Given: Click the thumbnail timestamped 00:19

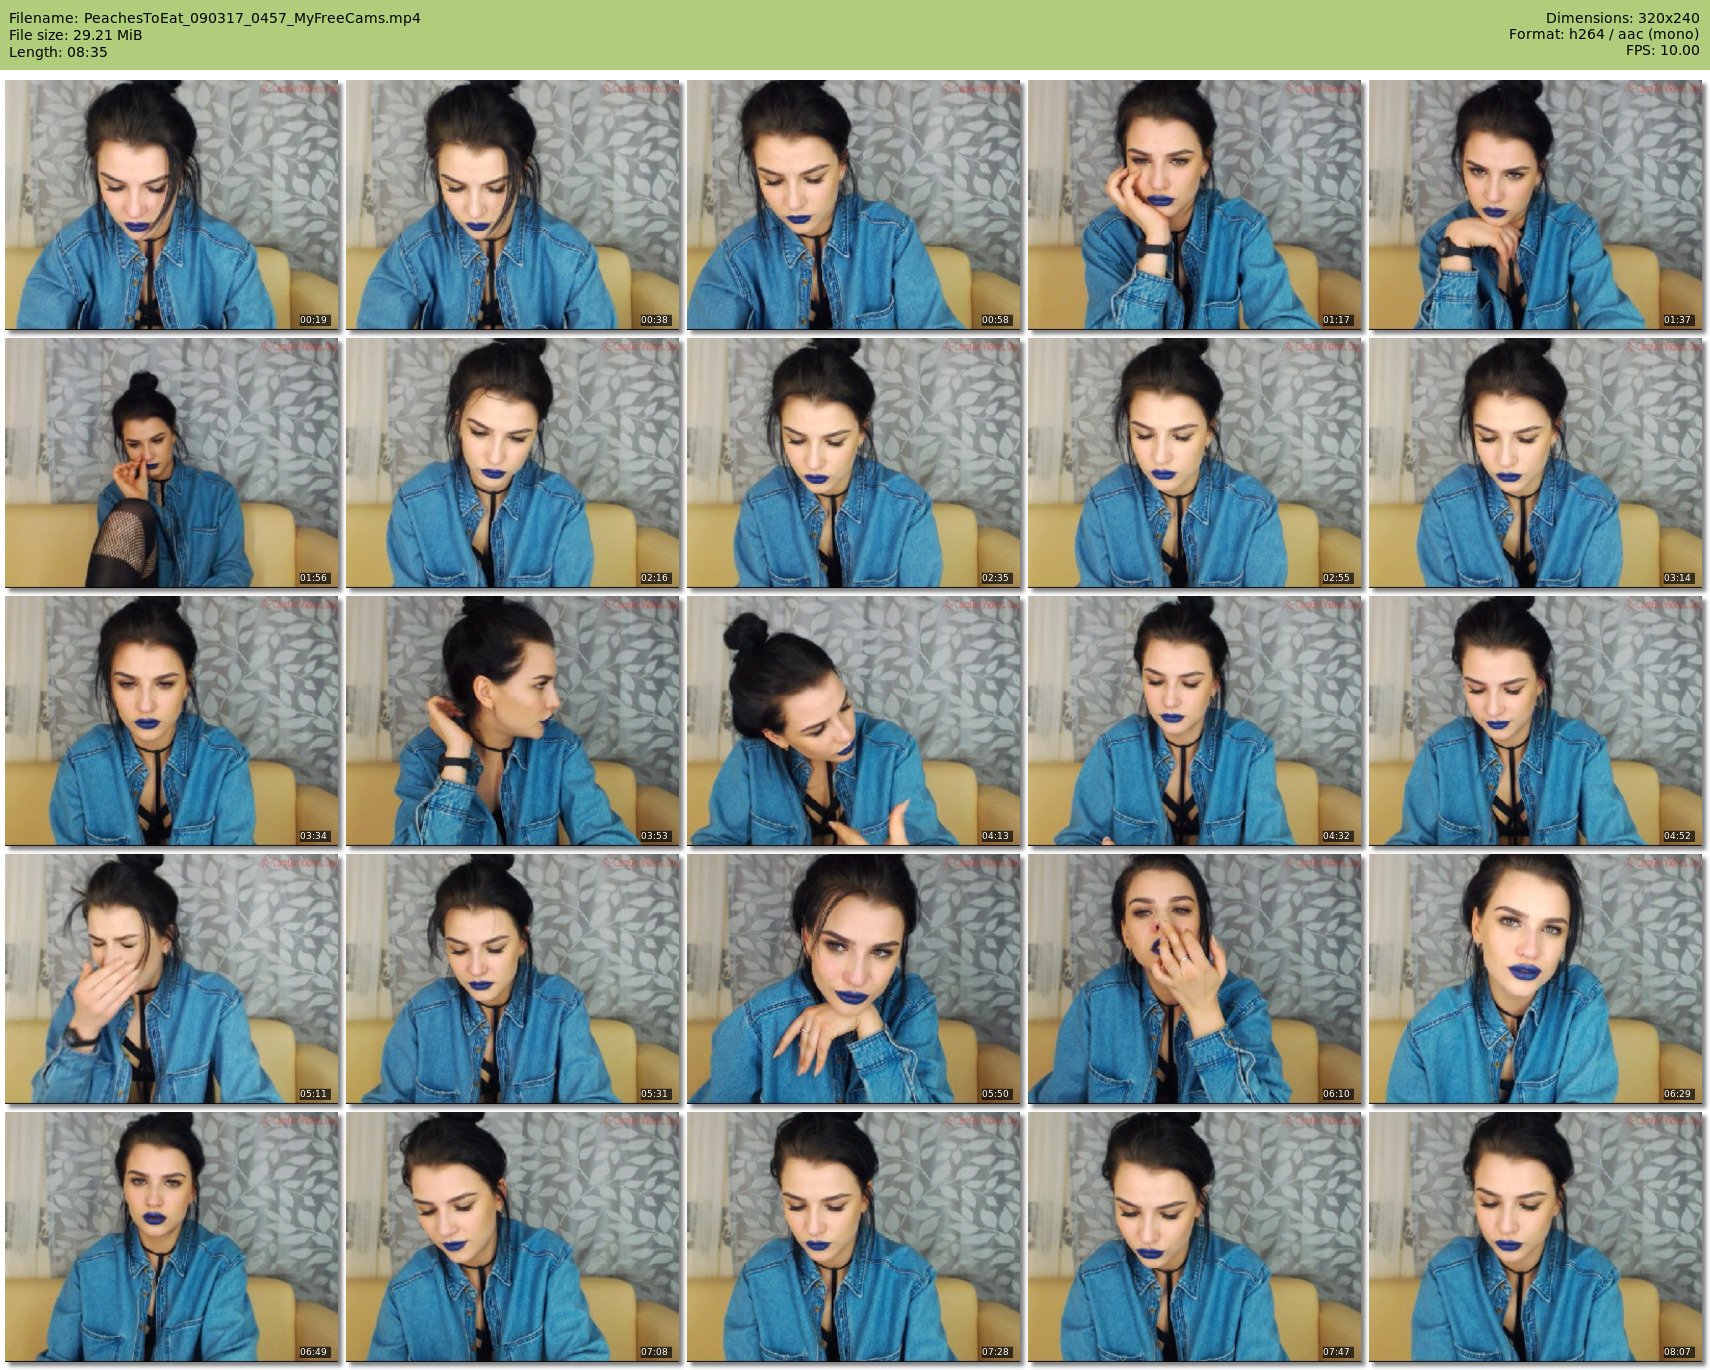Looking at the screenshot, I should [x=172, y=205].
